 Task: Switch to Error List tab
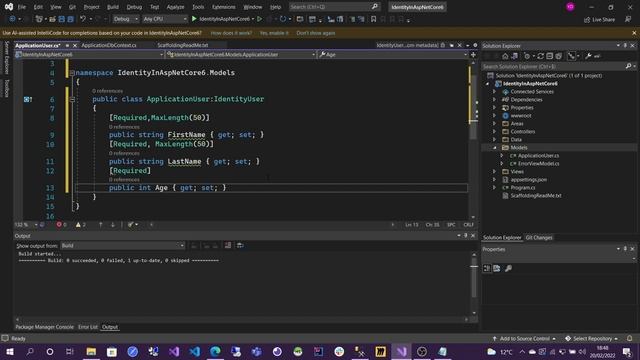[x=88, y=327]
